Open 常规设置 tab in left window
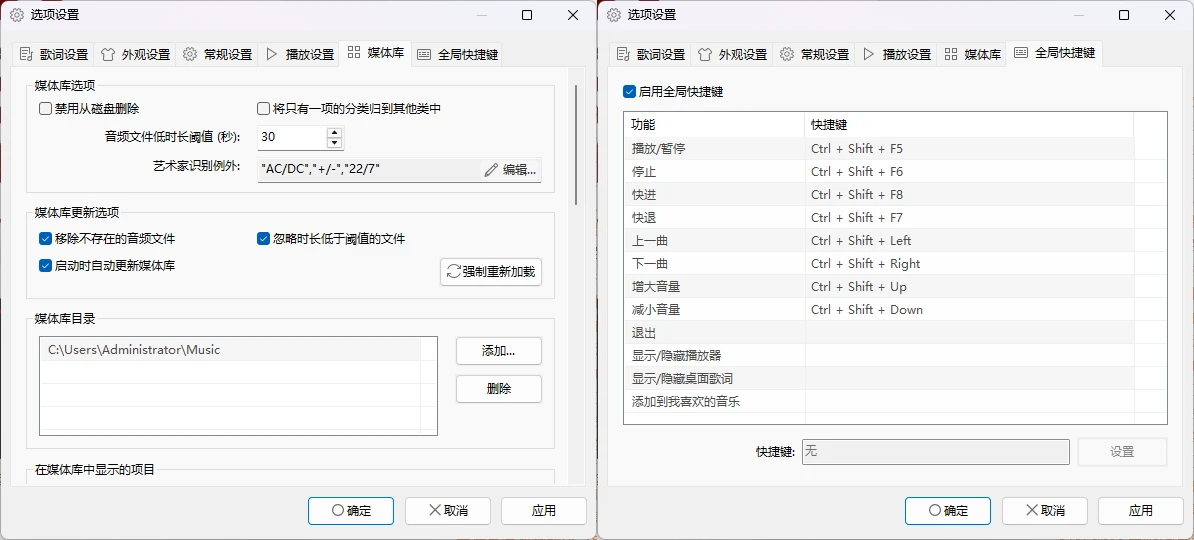Screen dimensions: 1194x540 pyautogui.click(x=217, y=54)
